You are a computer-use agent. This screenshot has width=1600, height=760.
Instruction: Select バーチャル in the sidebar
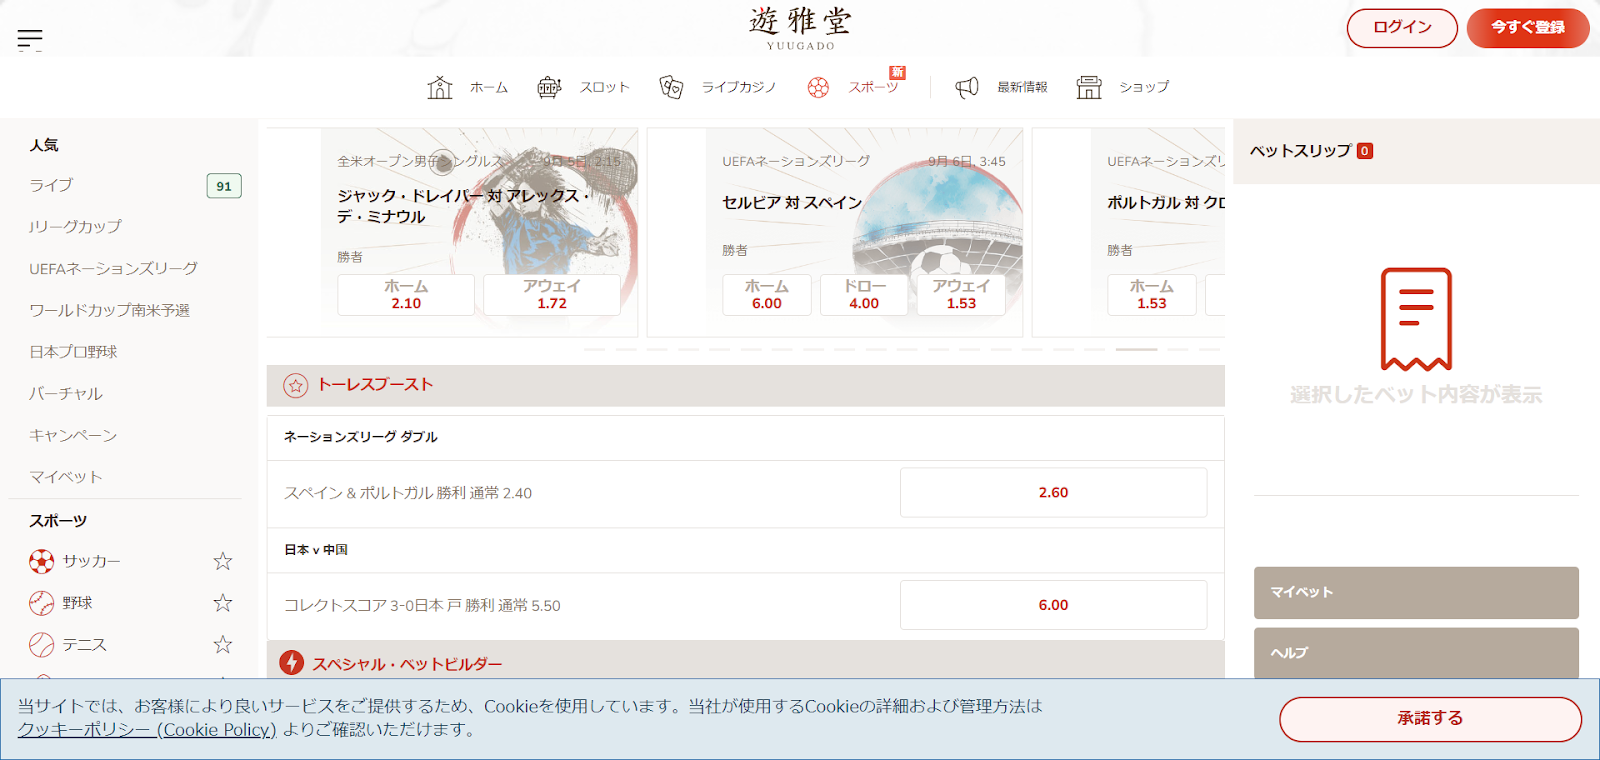click(x=66, y=394)
